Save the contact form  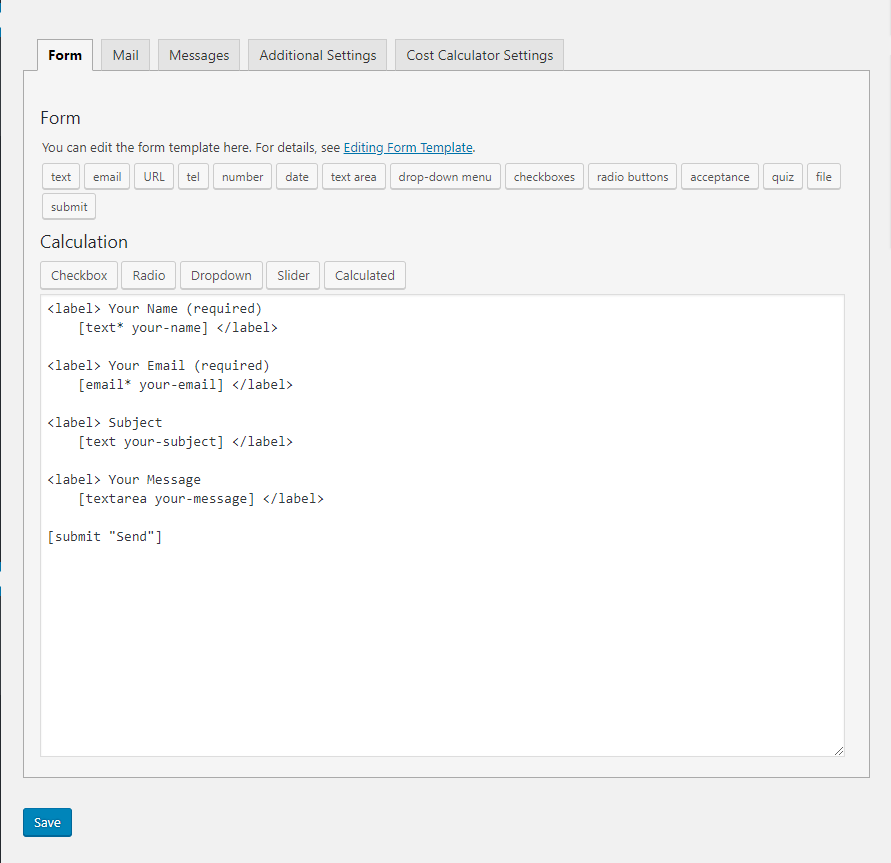pyautogui.click(x=47, y=823)
